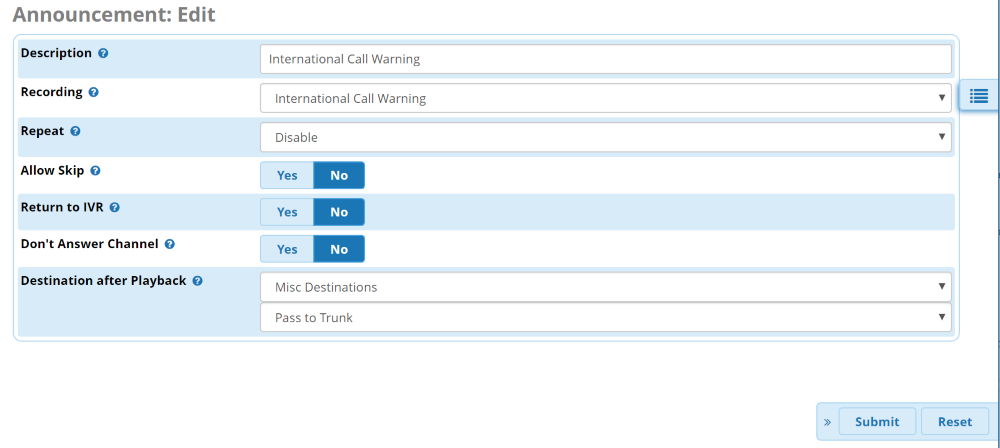Select No for Return to IVR
The width and height of the screenshot is (1000, 448).
pyautogui.click(x=339, y=212)
